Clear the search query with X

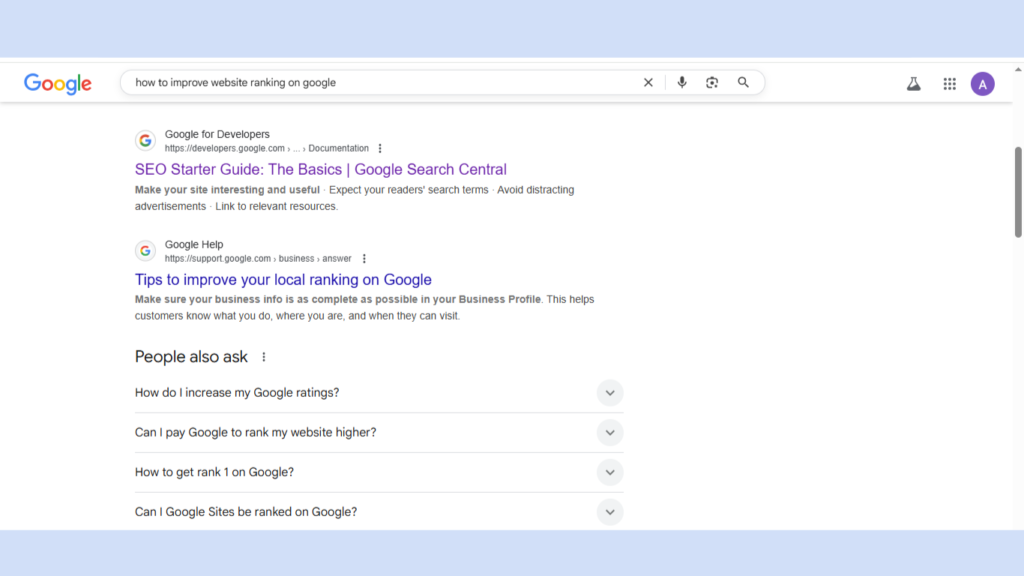pos(648,82)
